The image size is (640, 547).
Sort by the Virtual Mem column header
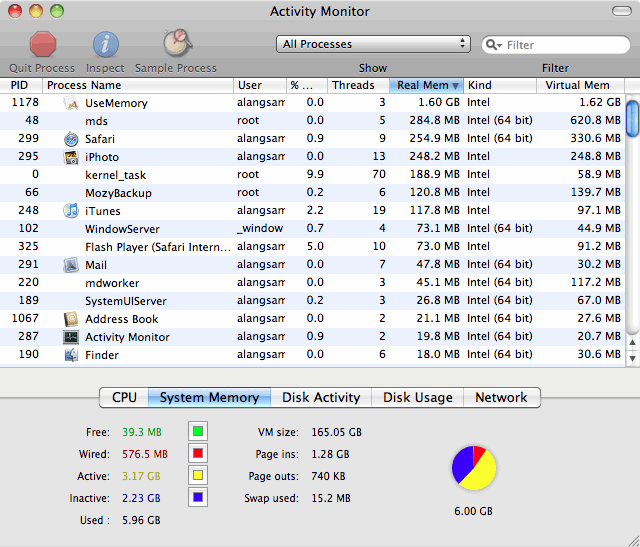coord(580,85)
